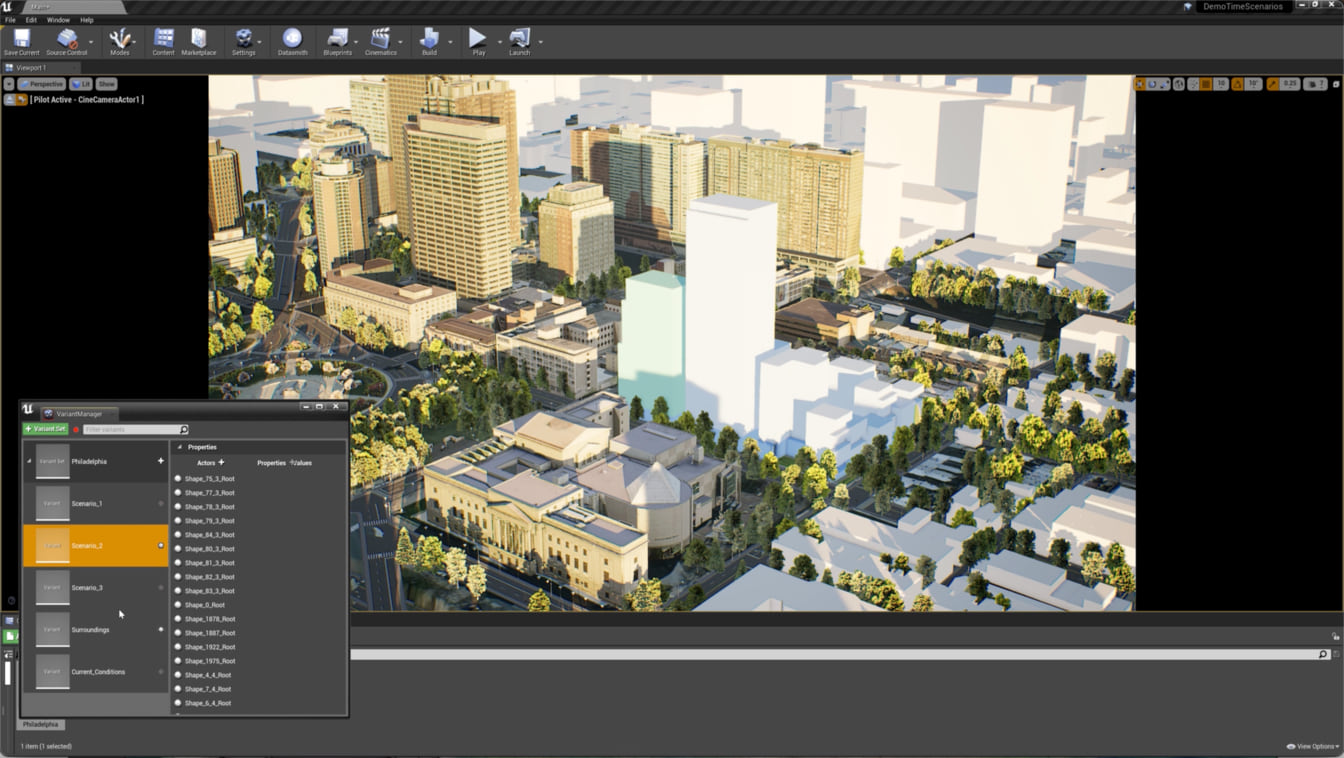1344x758 pixels.
Task: Click the world coordinate system globe icon
Action: coord(1179,84)
